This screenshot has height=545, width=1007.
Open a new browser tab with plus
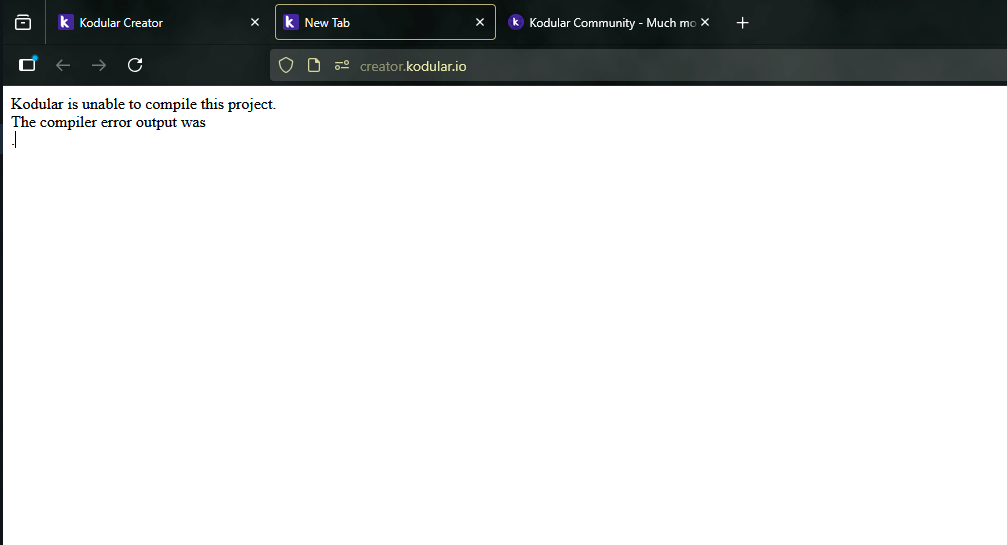(742, 23)
